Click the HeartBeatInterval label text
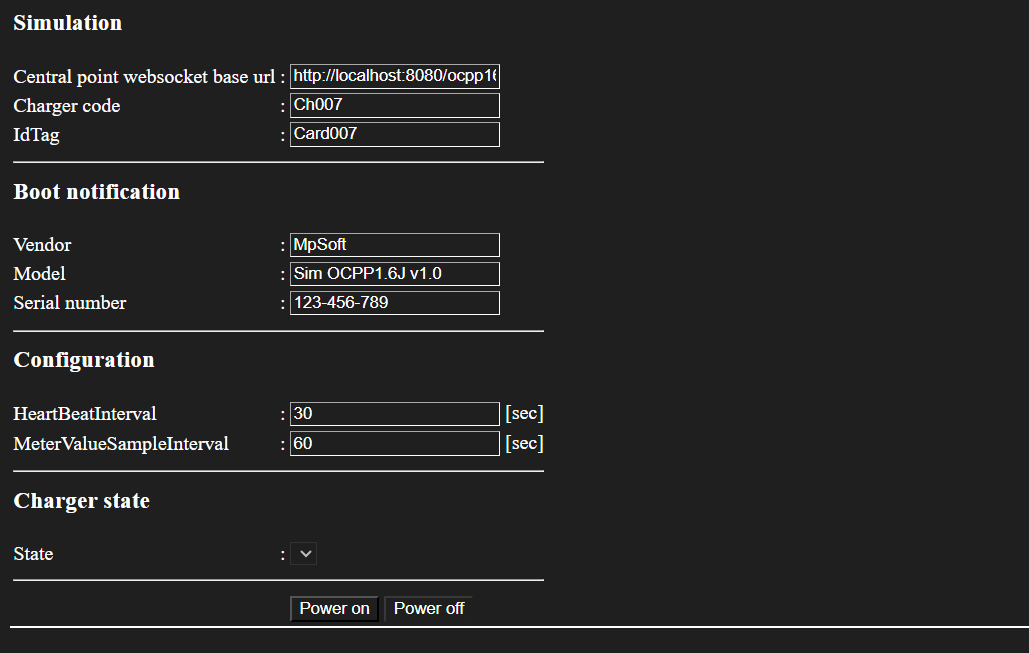1029x653 pixels. pyautogui.click(x=85, y=414)
